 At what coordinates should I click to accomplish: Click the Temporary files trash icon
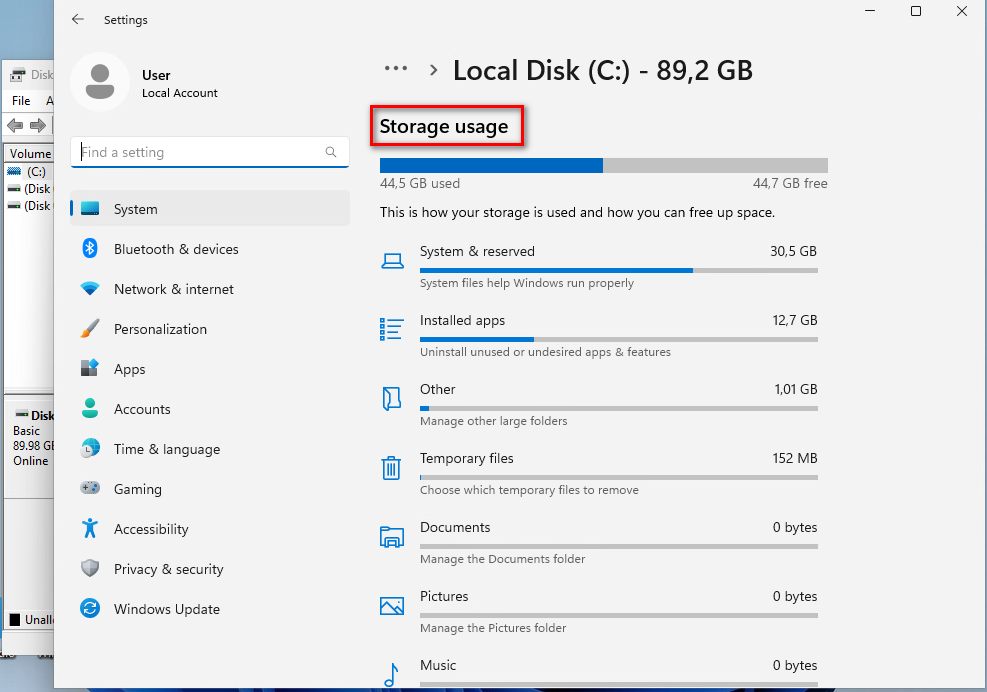click(392, 467)
